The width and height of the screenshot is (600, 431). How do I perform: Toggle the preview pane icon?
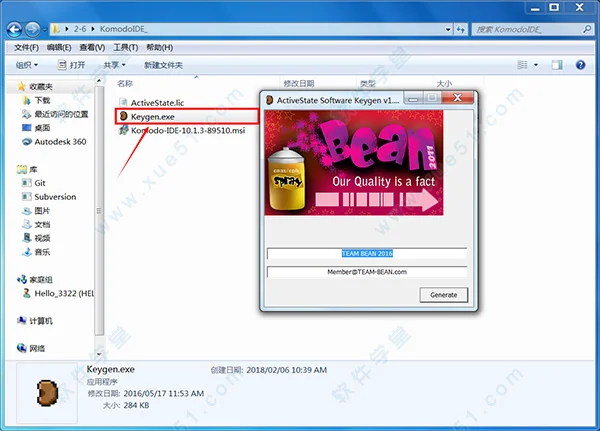(557, 65)
